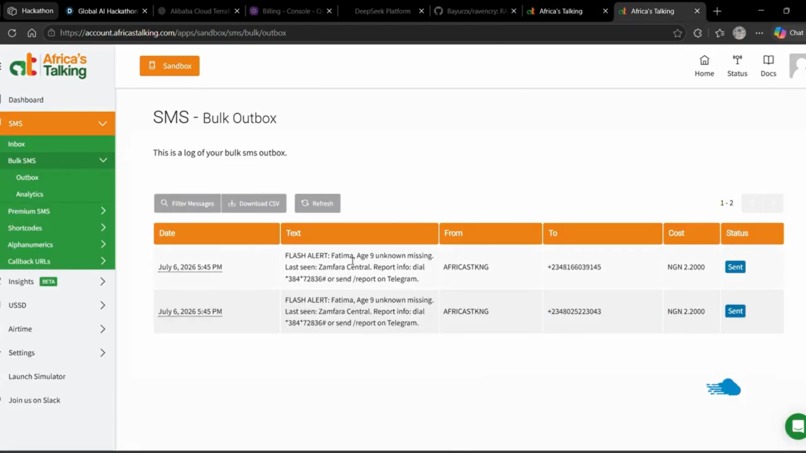Click Launch Simulator
This screenshot has height=453, width=806.
pyautogui.click(x=37, y=376)
